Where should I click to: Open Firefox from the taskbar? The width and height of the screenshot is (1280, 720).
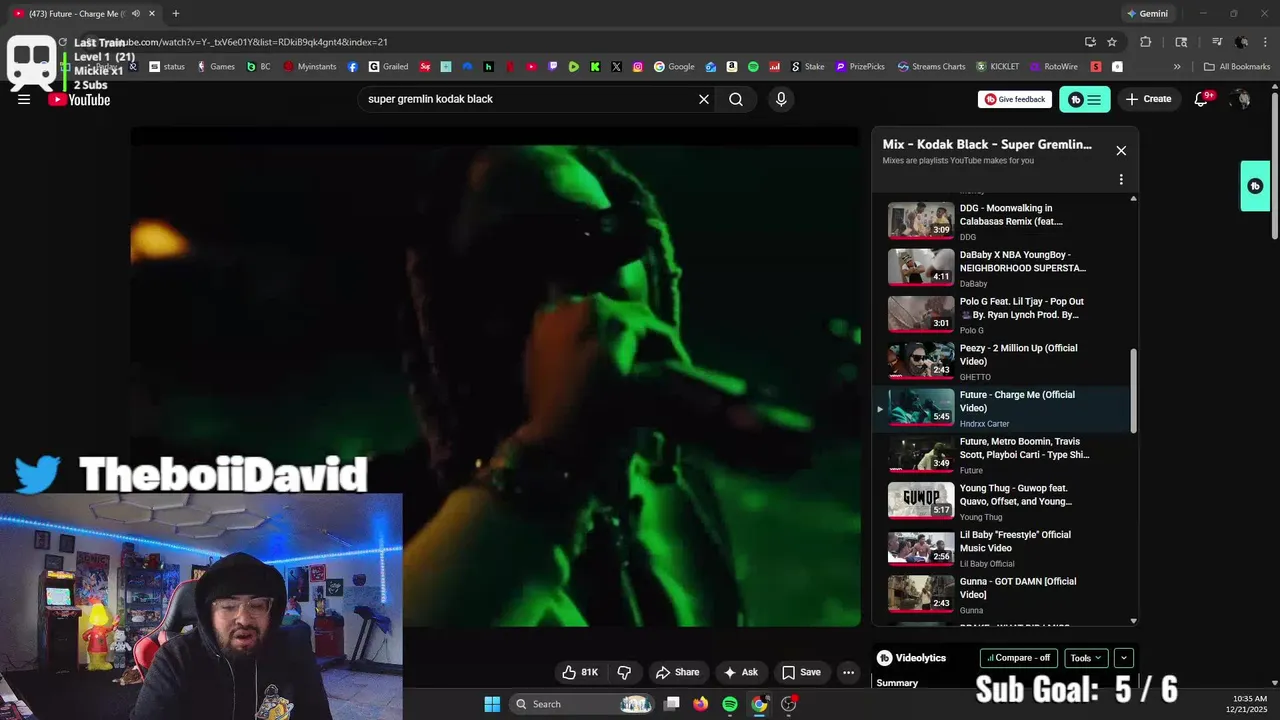pos(701,704)
